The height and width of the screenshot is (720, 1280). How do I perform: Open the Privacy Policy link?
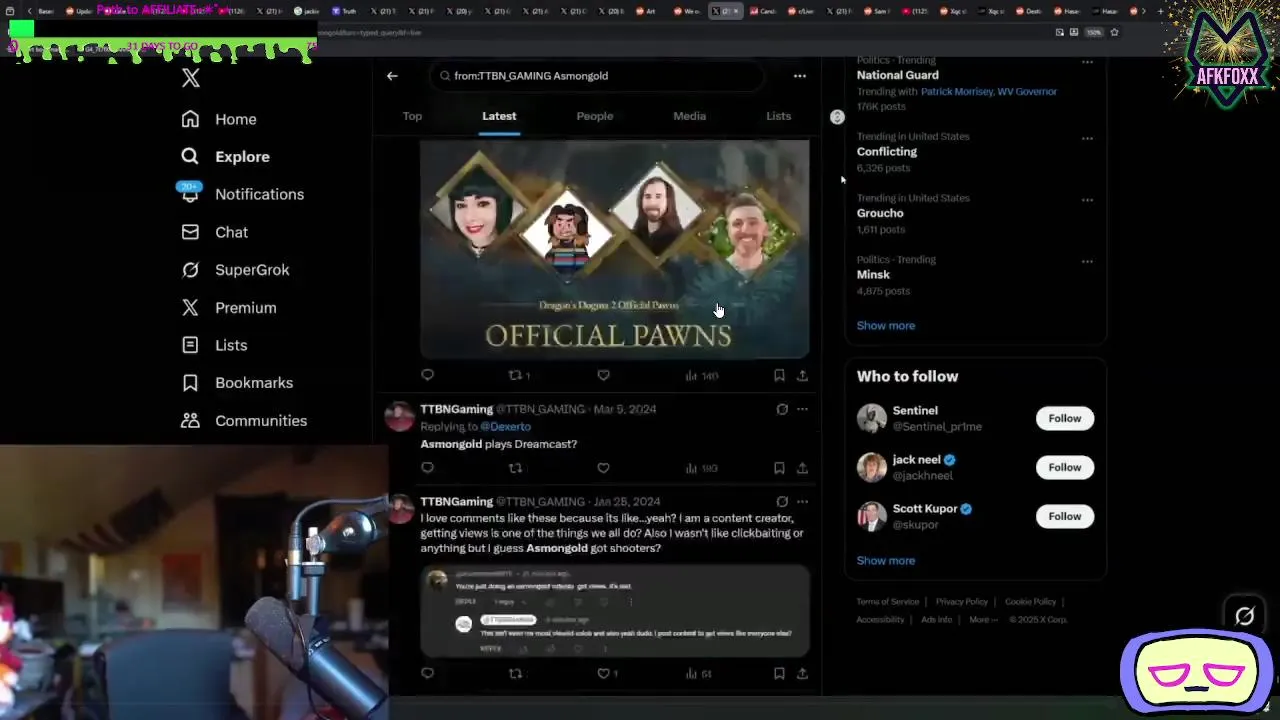961,602
